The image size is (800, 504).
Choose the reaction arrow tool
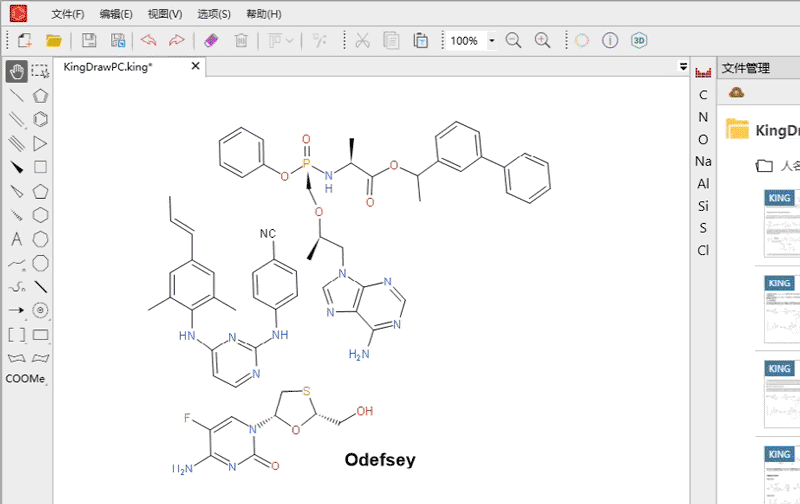17,310
